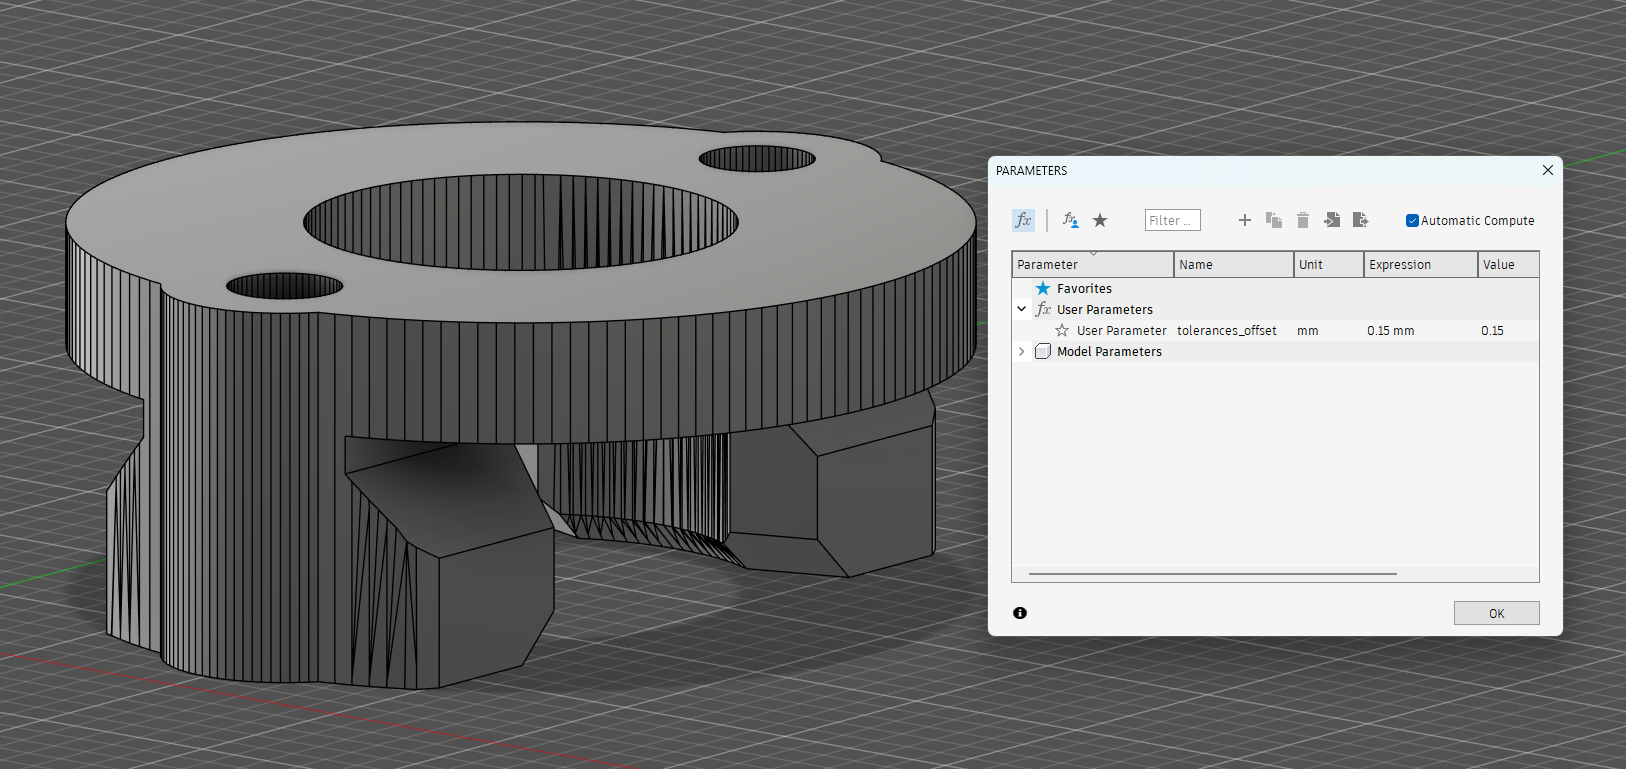Click the blue Favorites star icon
Viewport: 1626px width, 769px height.
coord(1043,288)
